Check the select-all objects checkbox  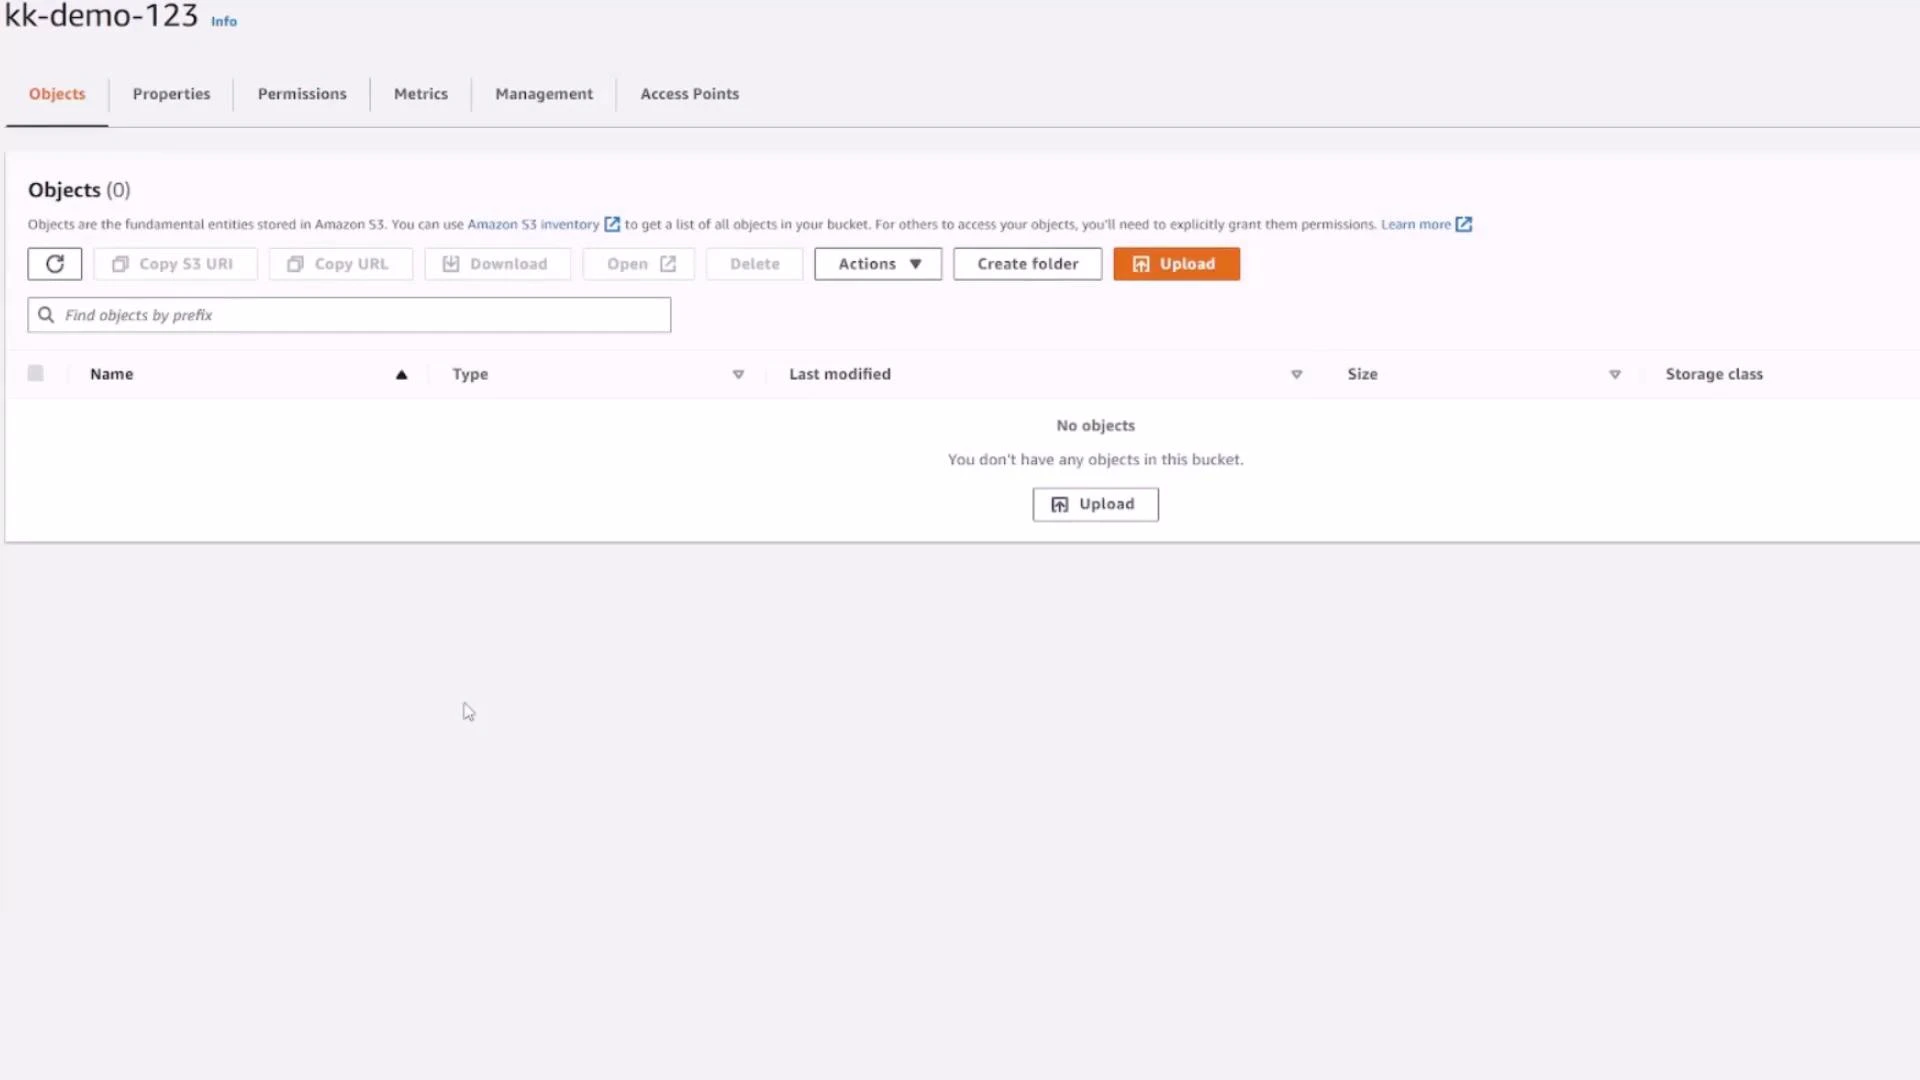point(36,373)
